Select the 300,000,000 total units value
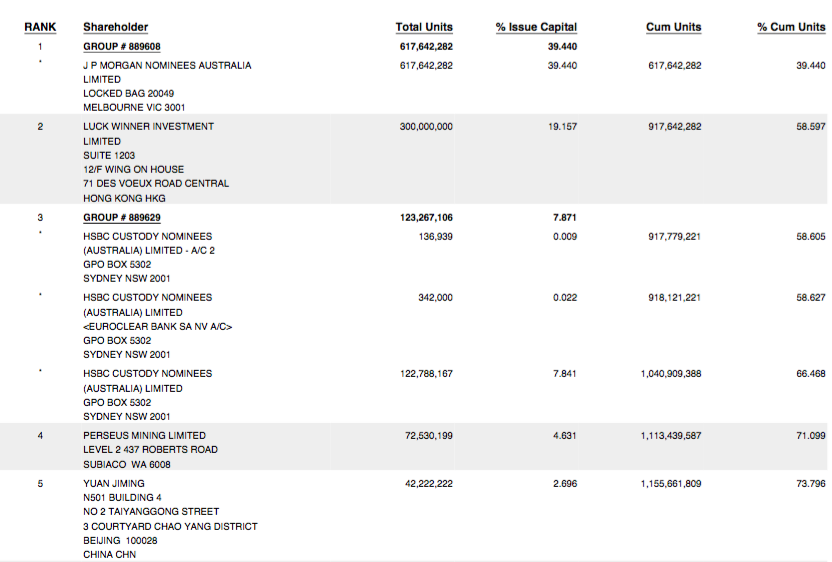 point(426,127)
